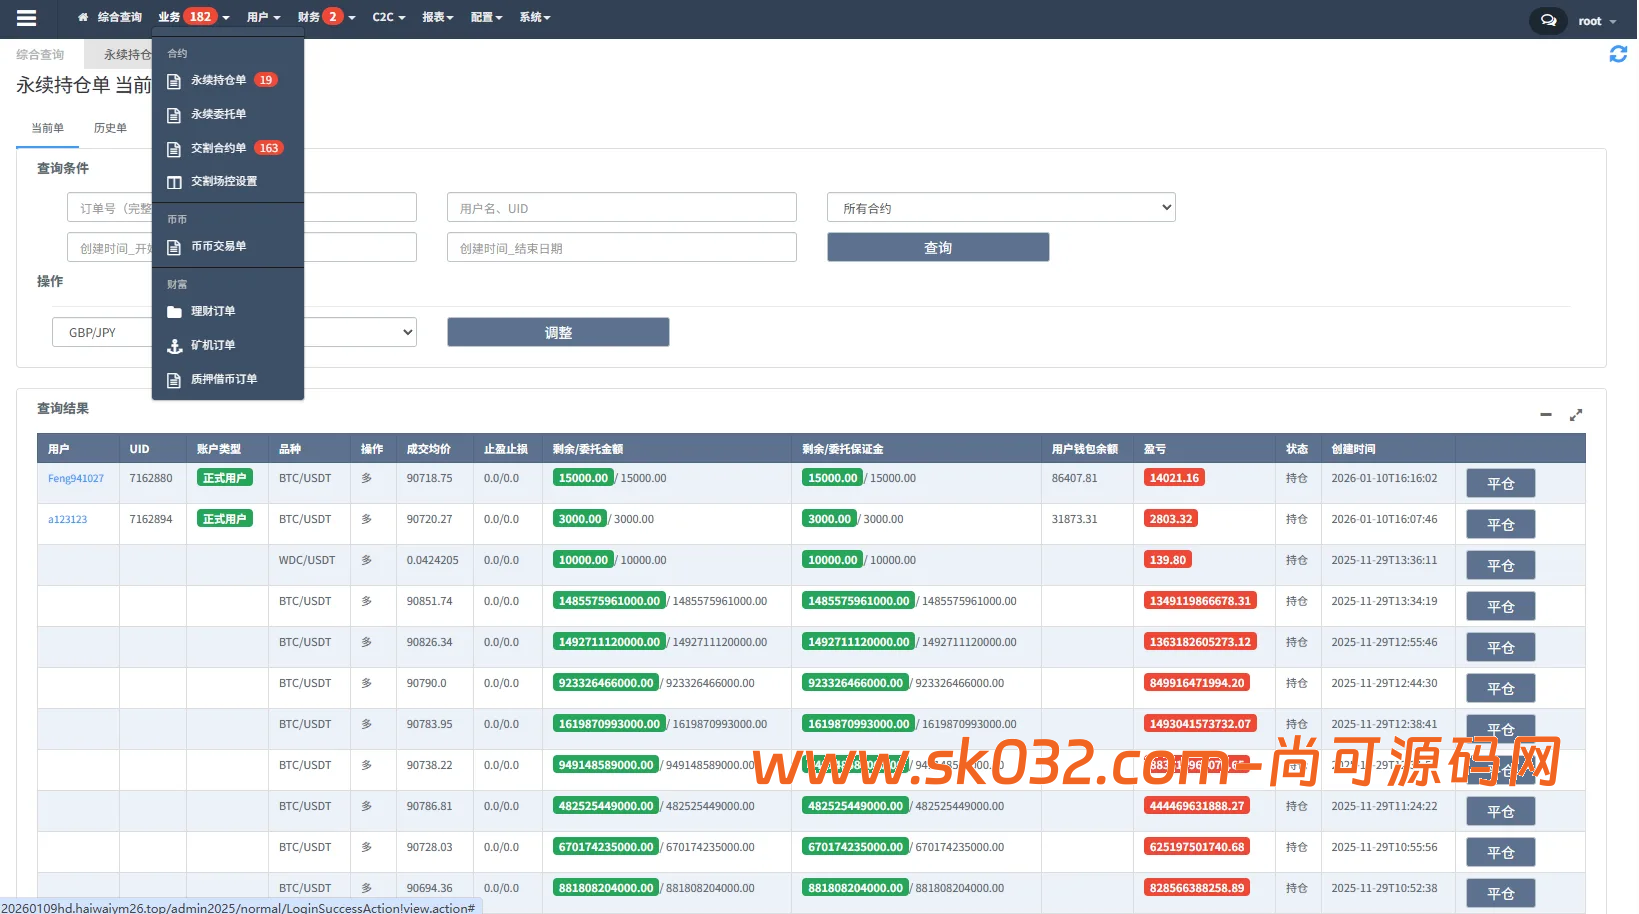
Task: Collapse the query results panel
Action: (1545, 415)
